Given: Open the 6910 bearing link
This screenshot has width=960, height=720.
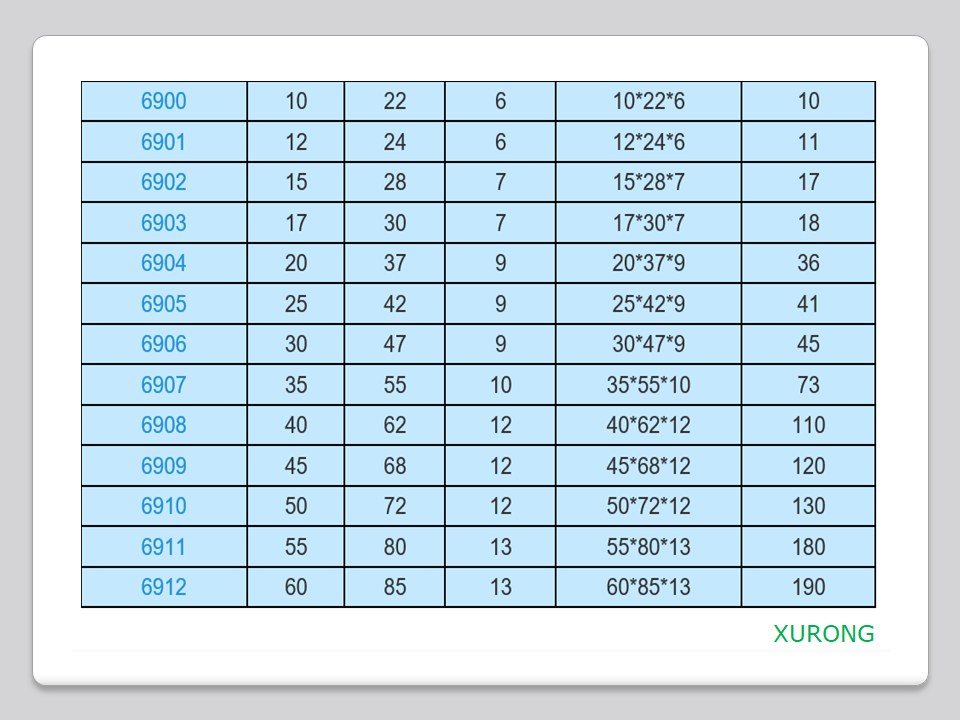Looking at the screenshot, I should point(163,506).
